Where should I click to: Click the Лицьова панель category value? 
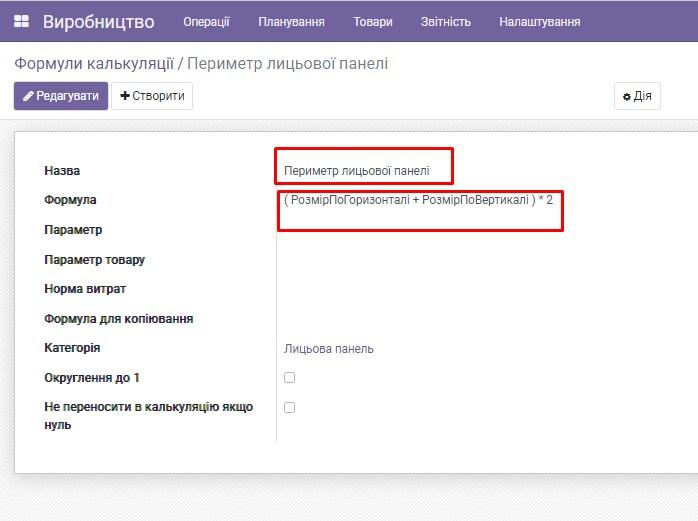pos(329,349)
